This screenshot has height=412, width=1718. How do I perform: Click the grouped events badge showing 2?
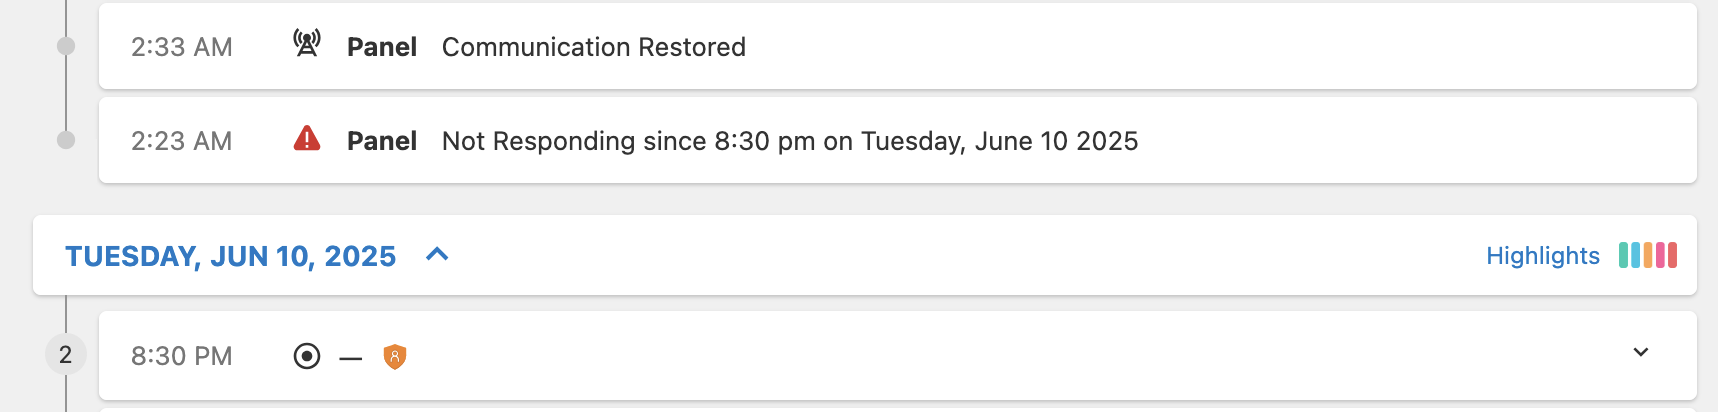(x=65, y=355)
